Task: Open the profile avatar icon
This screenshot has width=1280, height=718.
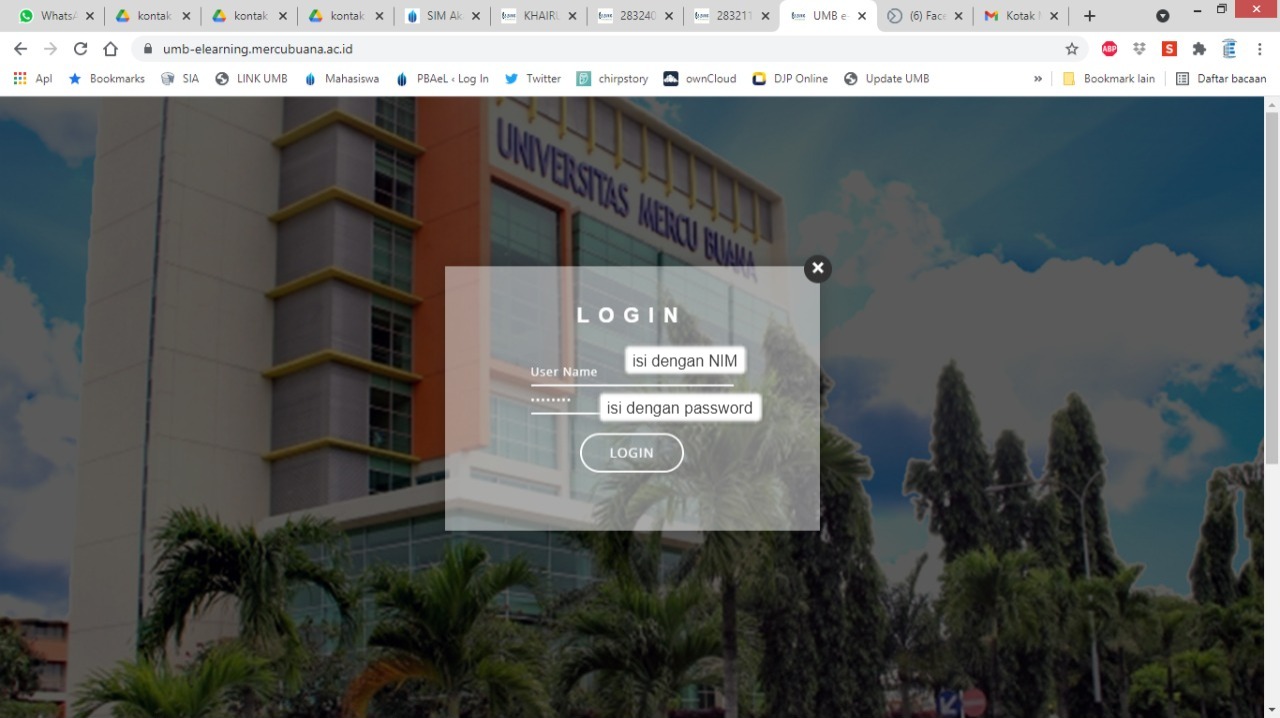Action: click(x=1229, y=48)
